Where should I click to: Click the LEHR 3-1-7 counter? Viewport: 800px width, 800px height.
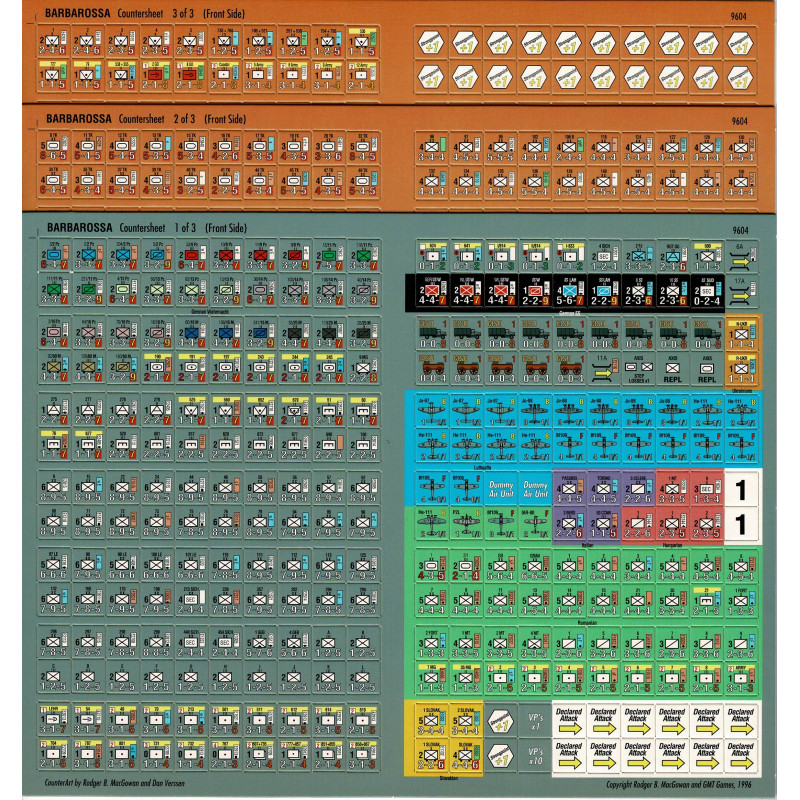pyautogui.click(x=54, y=720)
